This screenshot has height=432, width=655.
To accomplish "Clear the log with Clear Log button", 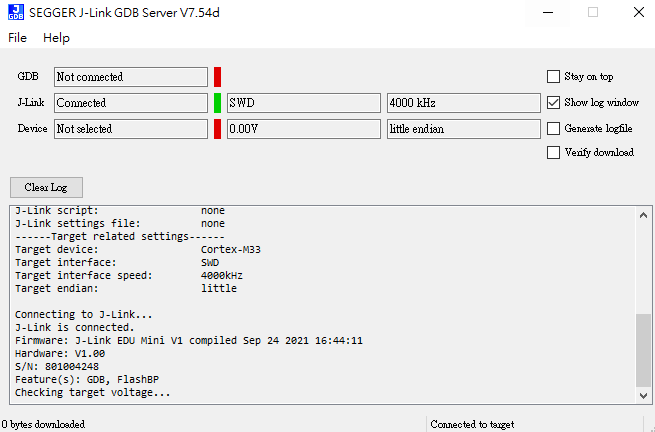I will click(x=46, y=187).
